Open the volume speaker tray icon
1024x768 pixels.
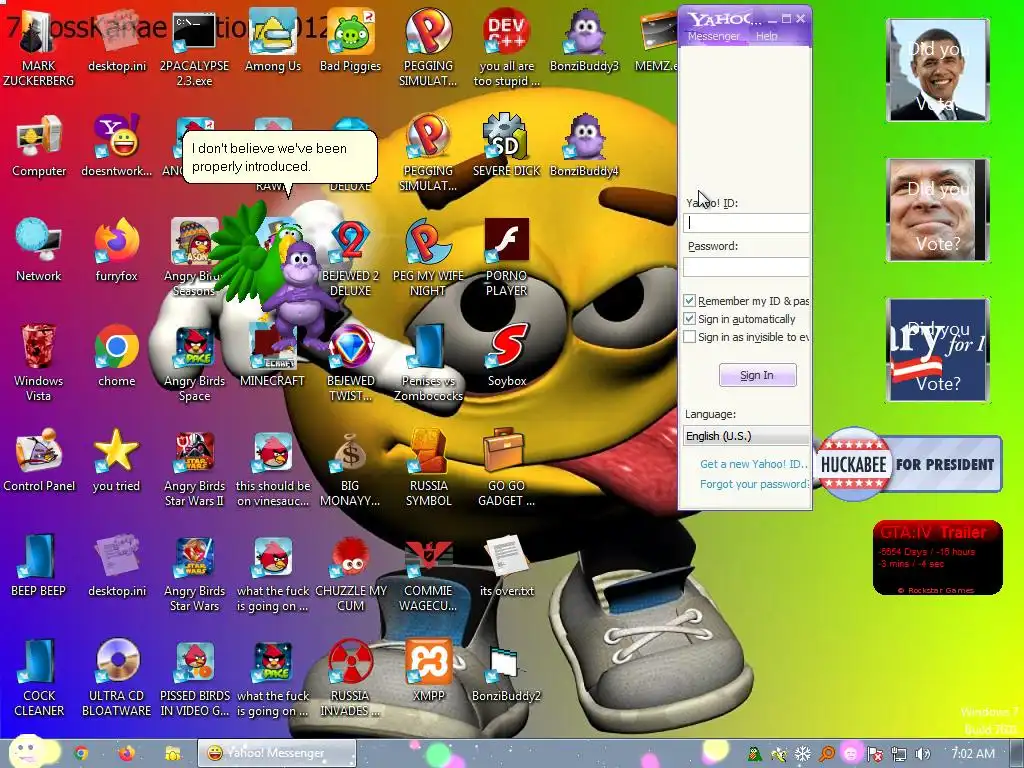[923, 754]
